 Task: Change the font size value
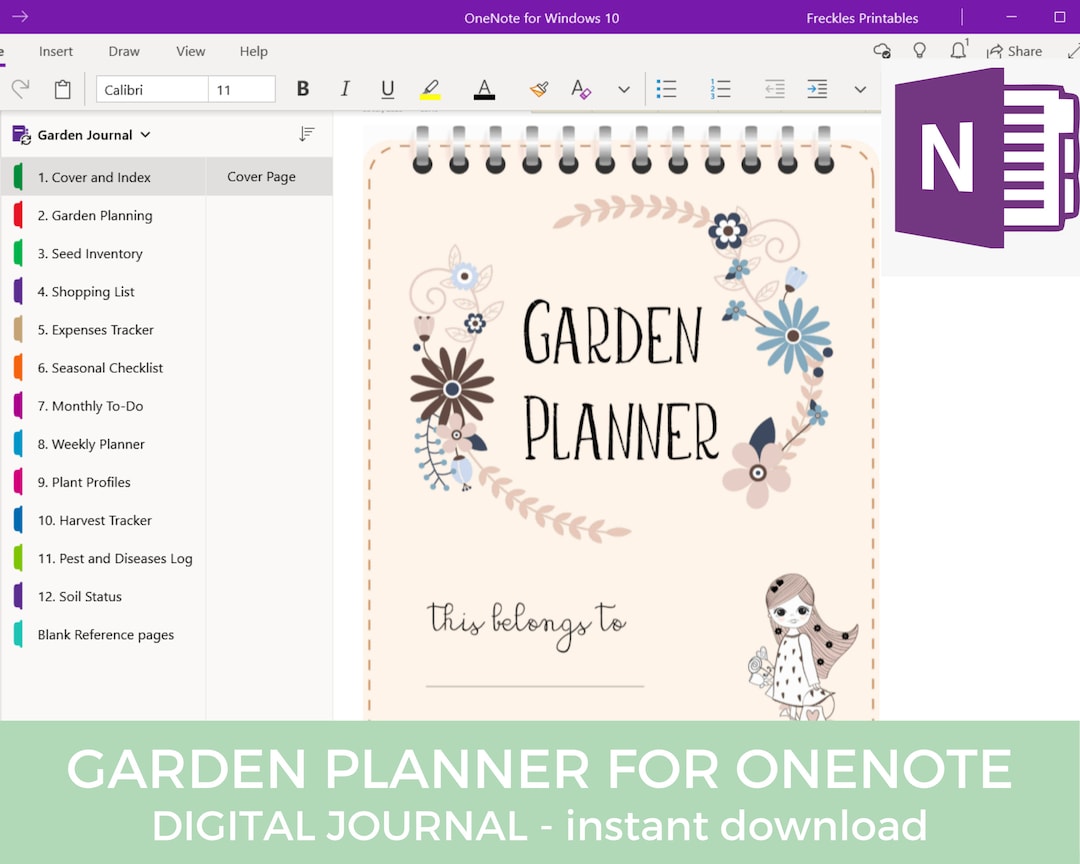tap(241, 89)
